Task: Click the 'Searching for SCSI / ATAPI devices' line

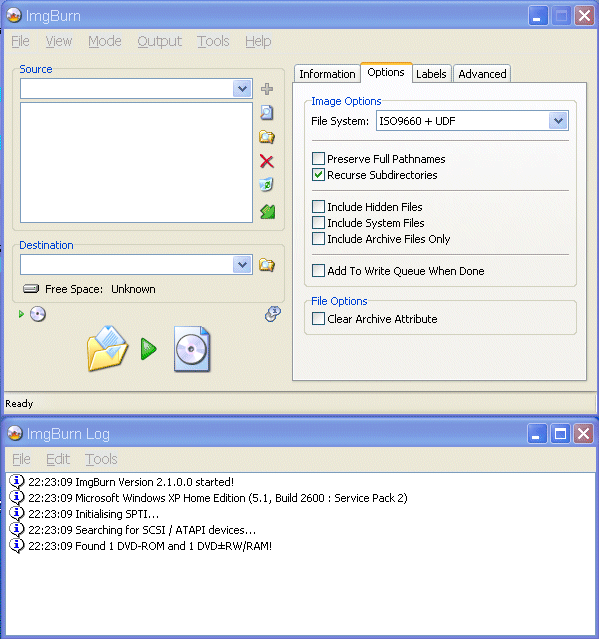Action: pos(142,530)
